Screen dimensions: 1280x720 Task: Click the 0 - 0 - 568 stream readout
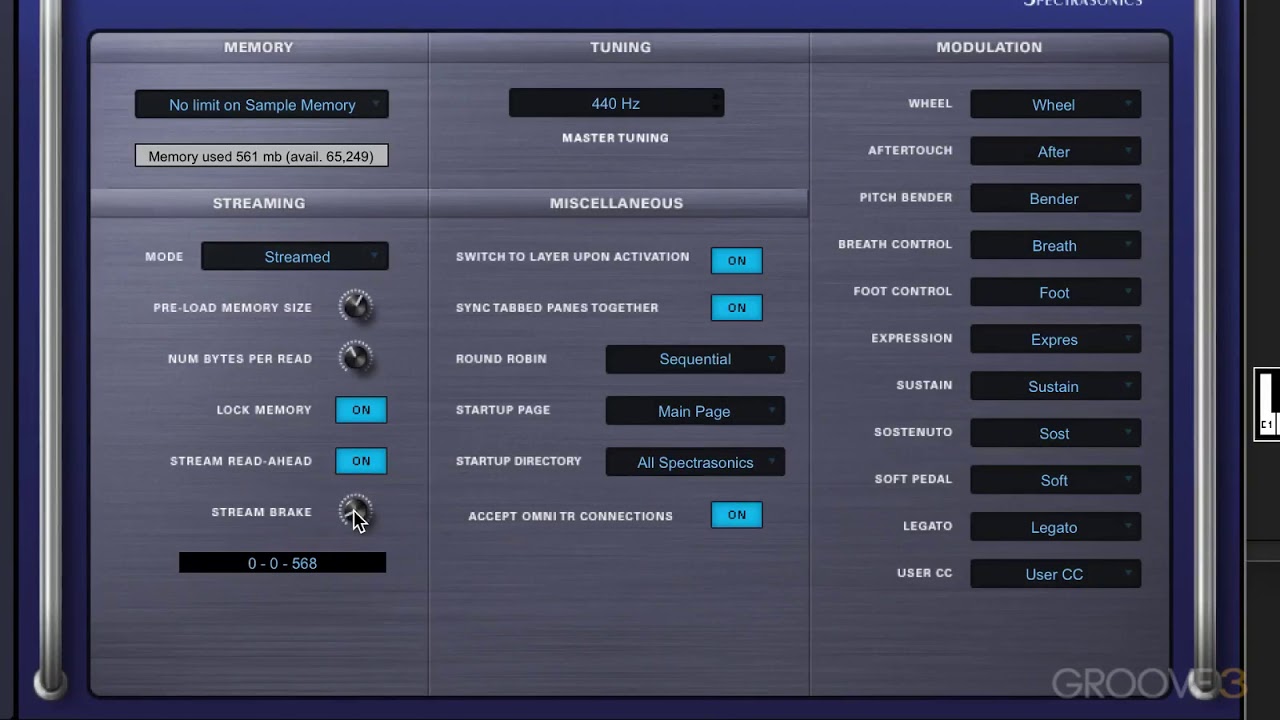(282, 563)
